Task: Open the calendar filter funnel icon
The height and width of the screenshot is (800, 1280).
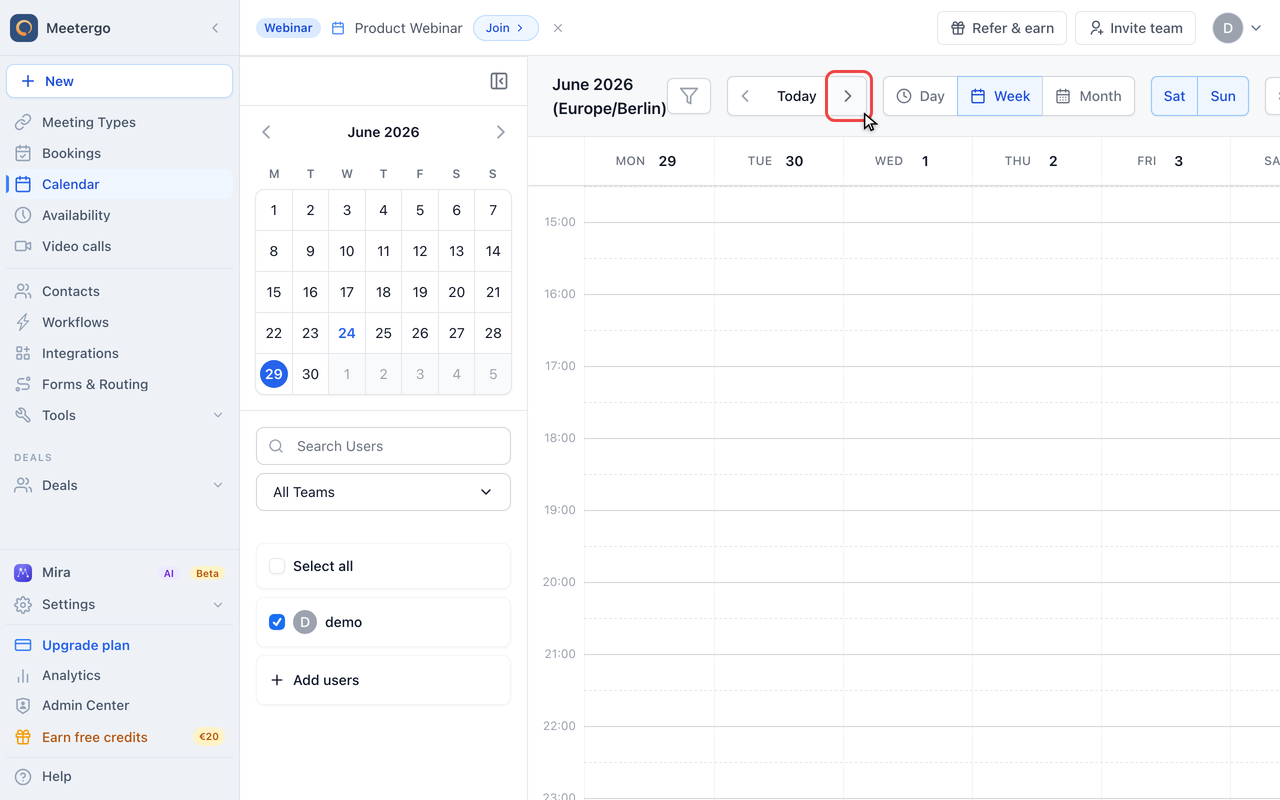Action: click(x=689, y=96)
